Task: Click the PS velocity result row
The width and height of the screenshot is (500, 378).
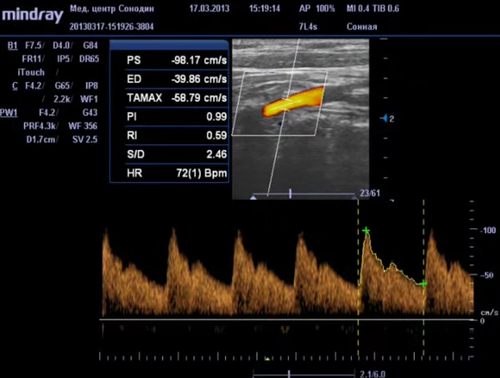Action: coord(177,60)
